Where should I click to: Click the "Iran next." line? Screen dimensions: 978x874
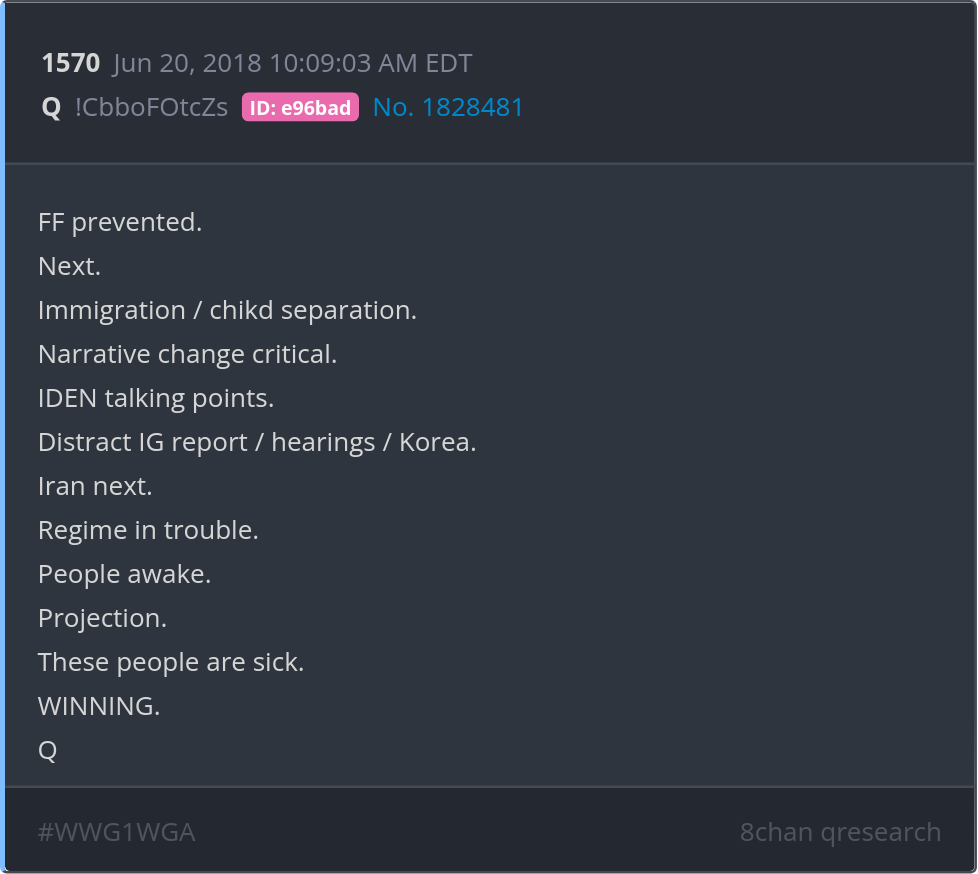[x=95, y=486]
